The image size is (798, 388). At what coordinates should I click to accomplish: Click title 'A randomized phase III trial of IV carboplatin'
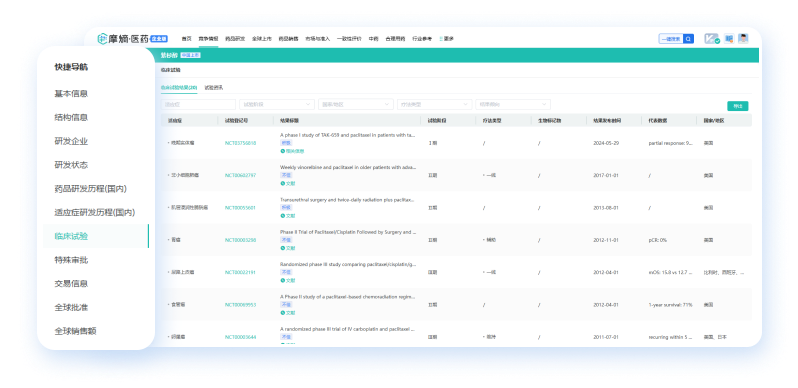pos(348,329)
